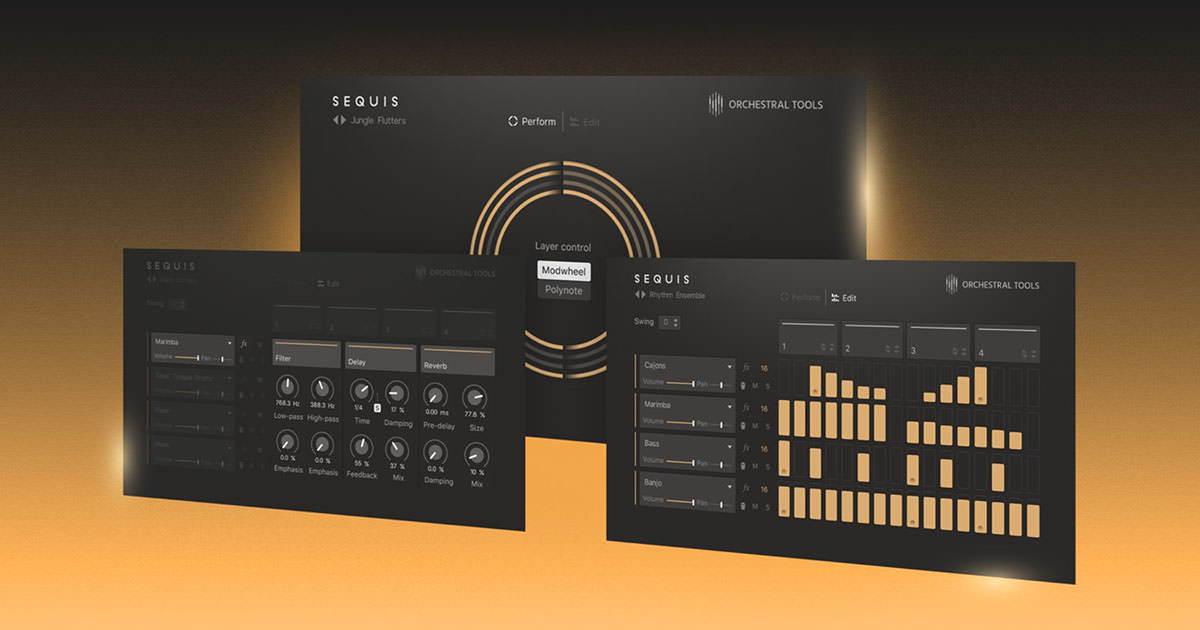Click the step count 16 on Cajons track
This screenshot has width=1200, height=630.
click(764, 368)
